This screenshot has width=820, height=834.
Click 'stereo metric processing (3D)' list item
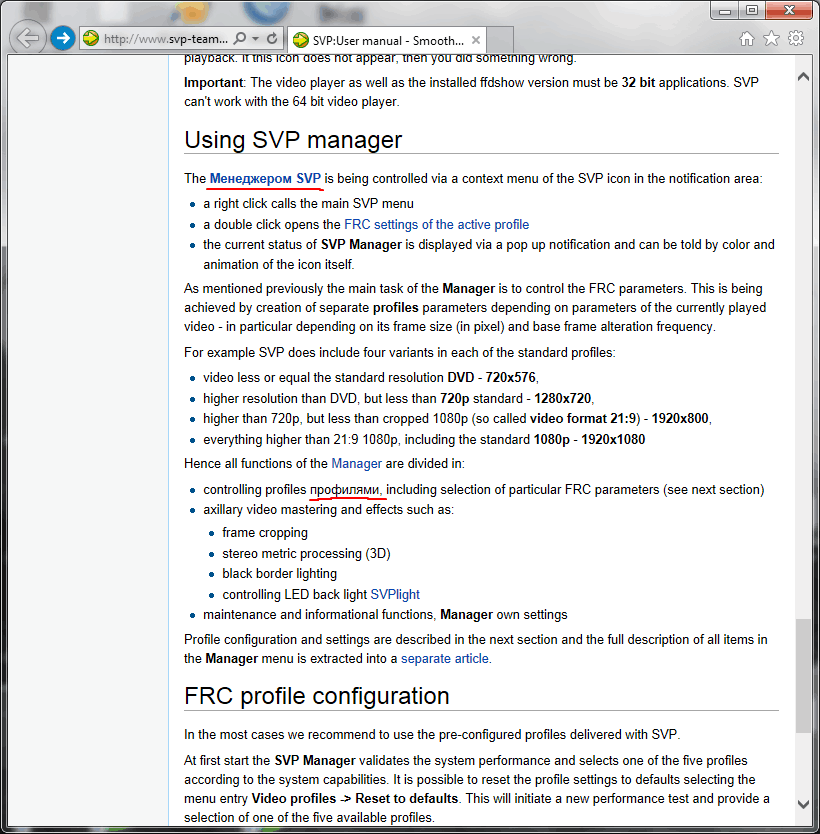(x=306, y=554)
